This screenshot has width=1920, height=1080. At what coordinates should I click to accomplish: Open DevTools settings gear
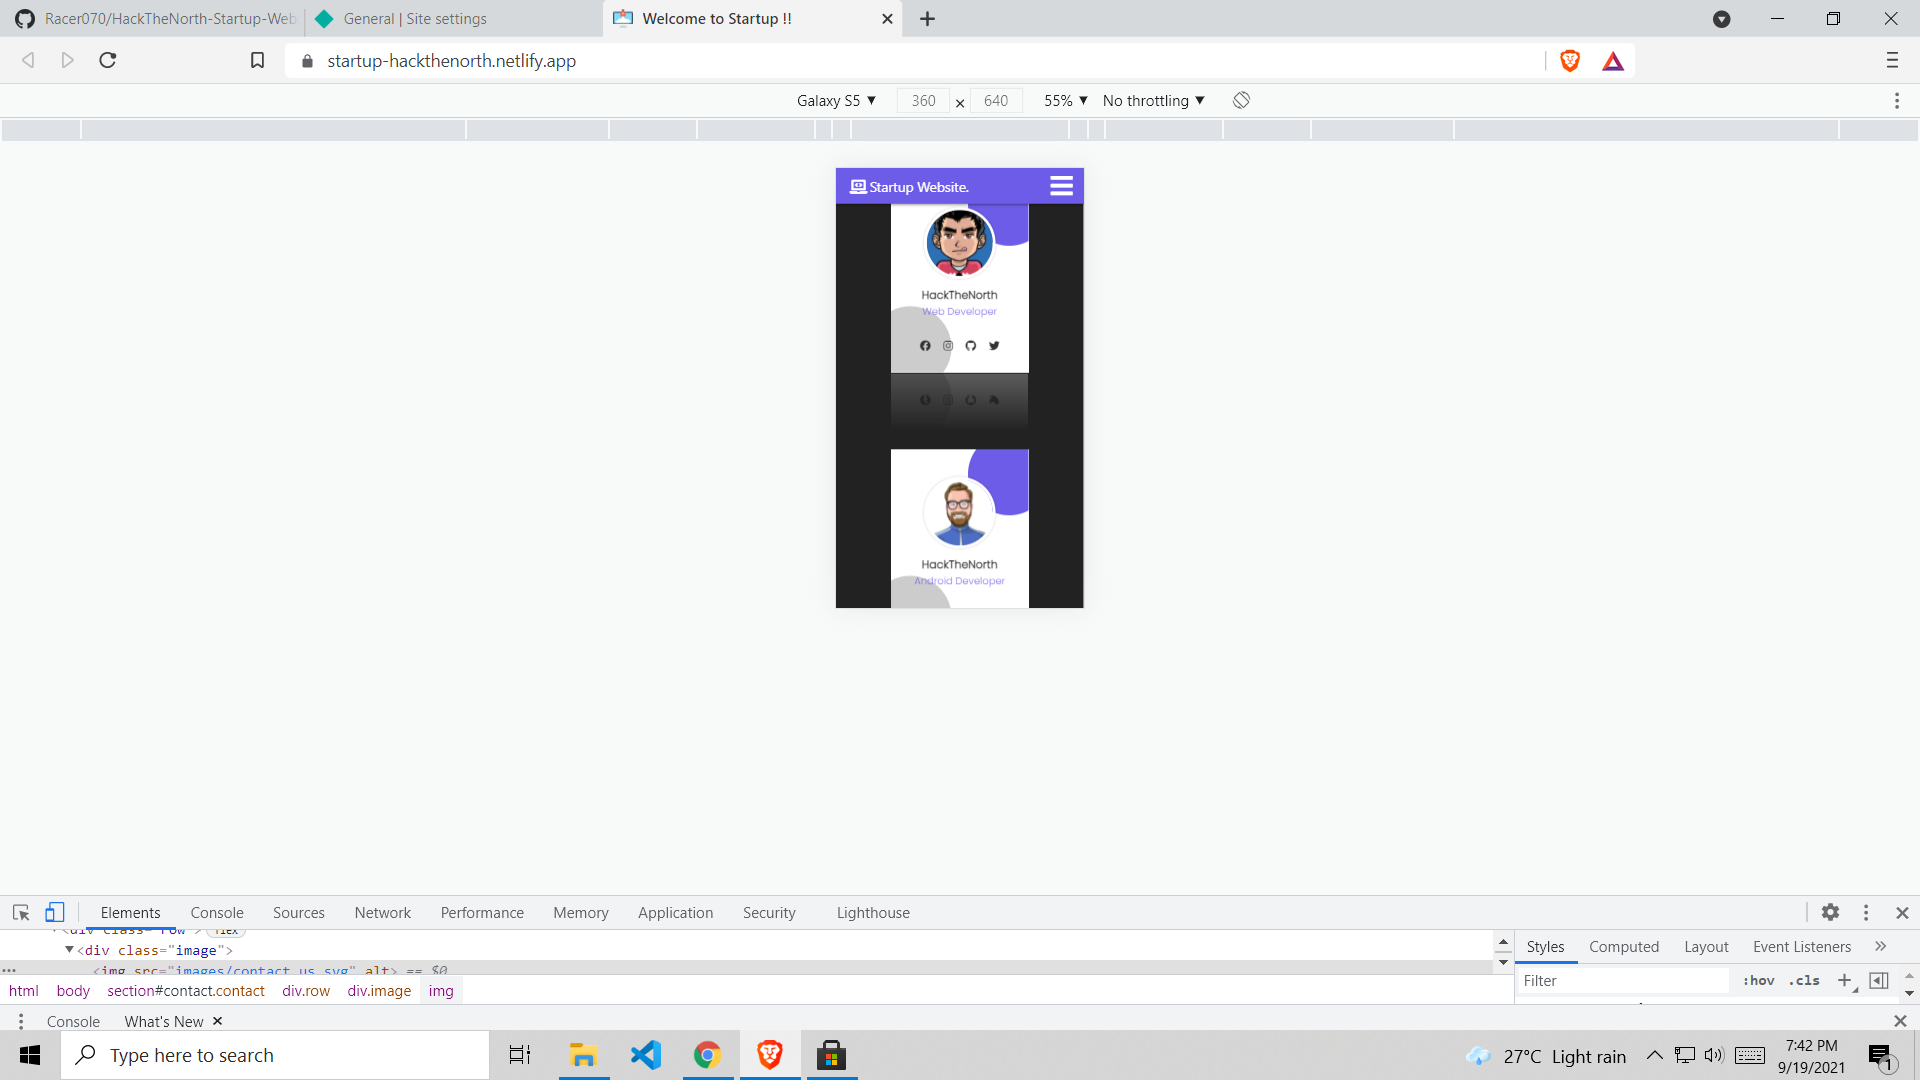pos(1830,912)
